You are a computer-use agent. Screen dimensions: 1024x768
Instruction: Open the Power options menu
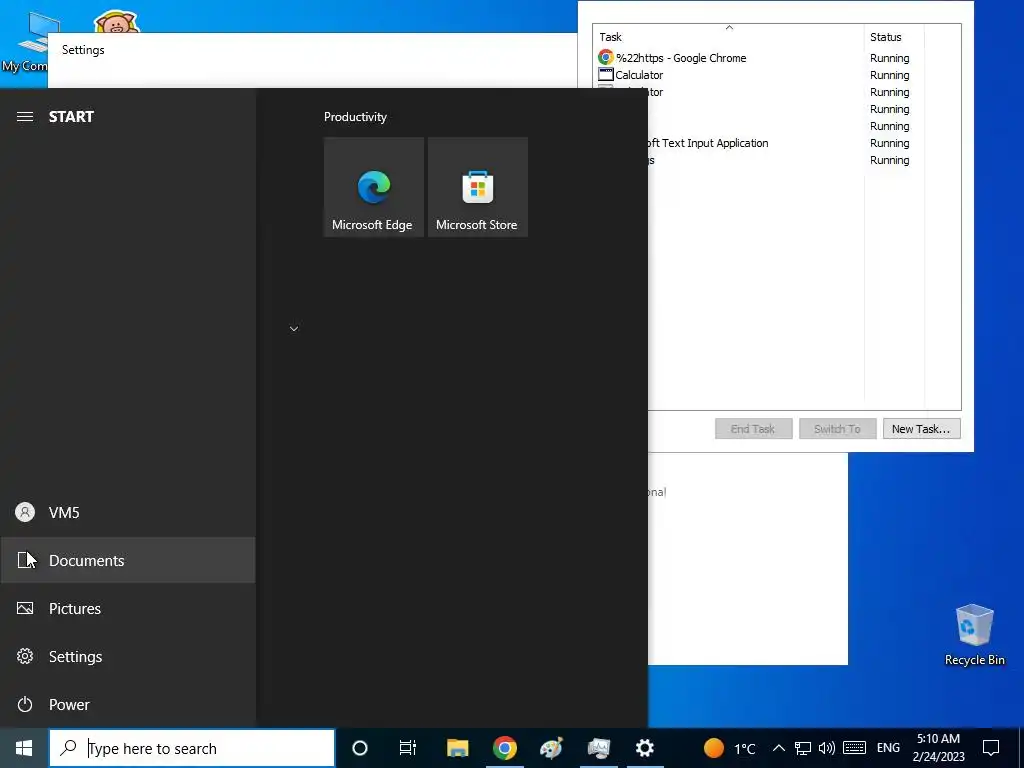point(128,705)
